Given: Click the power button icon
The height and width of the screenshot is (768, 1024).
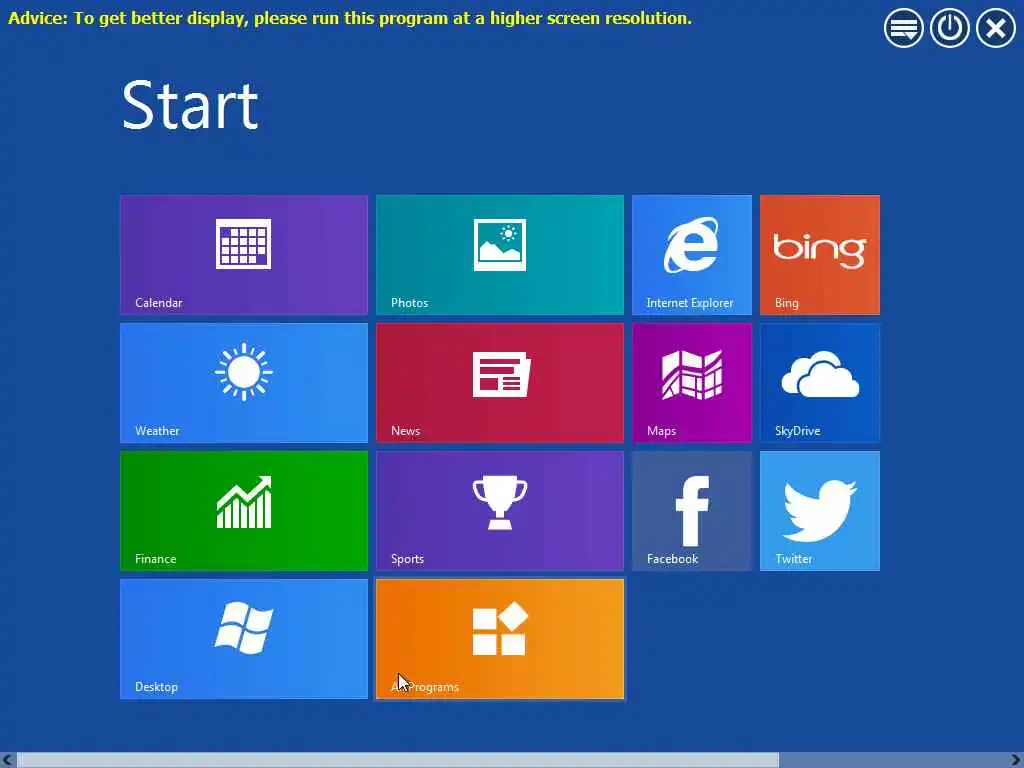Looking at the screenshot, I should pos(949,28).
